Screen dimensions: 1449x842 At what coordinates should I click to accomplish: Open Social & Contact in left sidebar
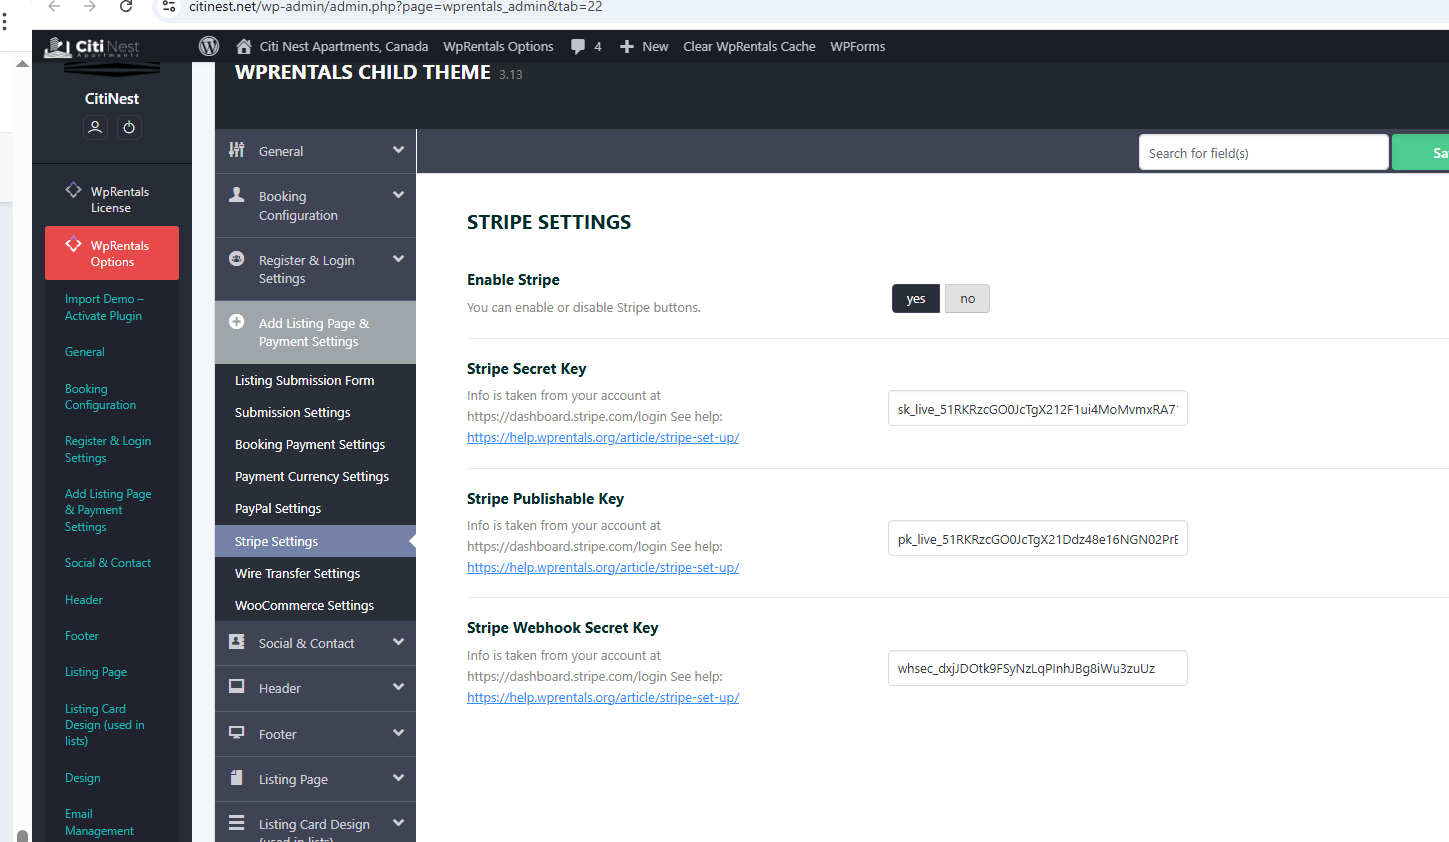click(x=108, y=563)
